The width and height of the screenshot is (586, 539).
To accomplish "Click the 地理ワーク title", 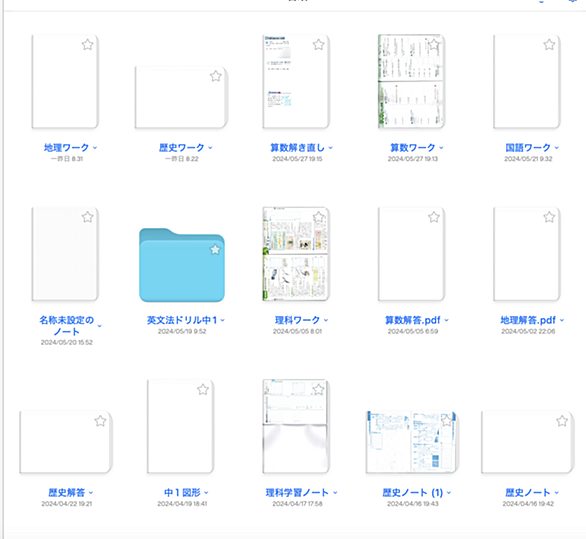I will (67, 148).
